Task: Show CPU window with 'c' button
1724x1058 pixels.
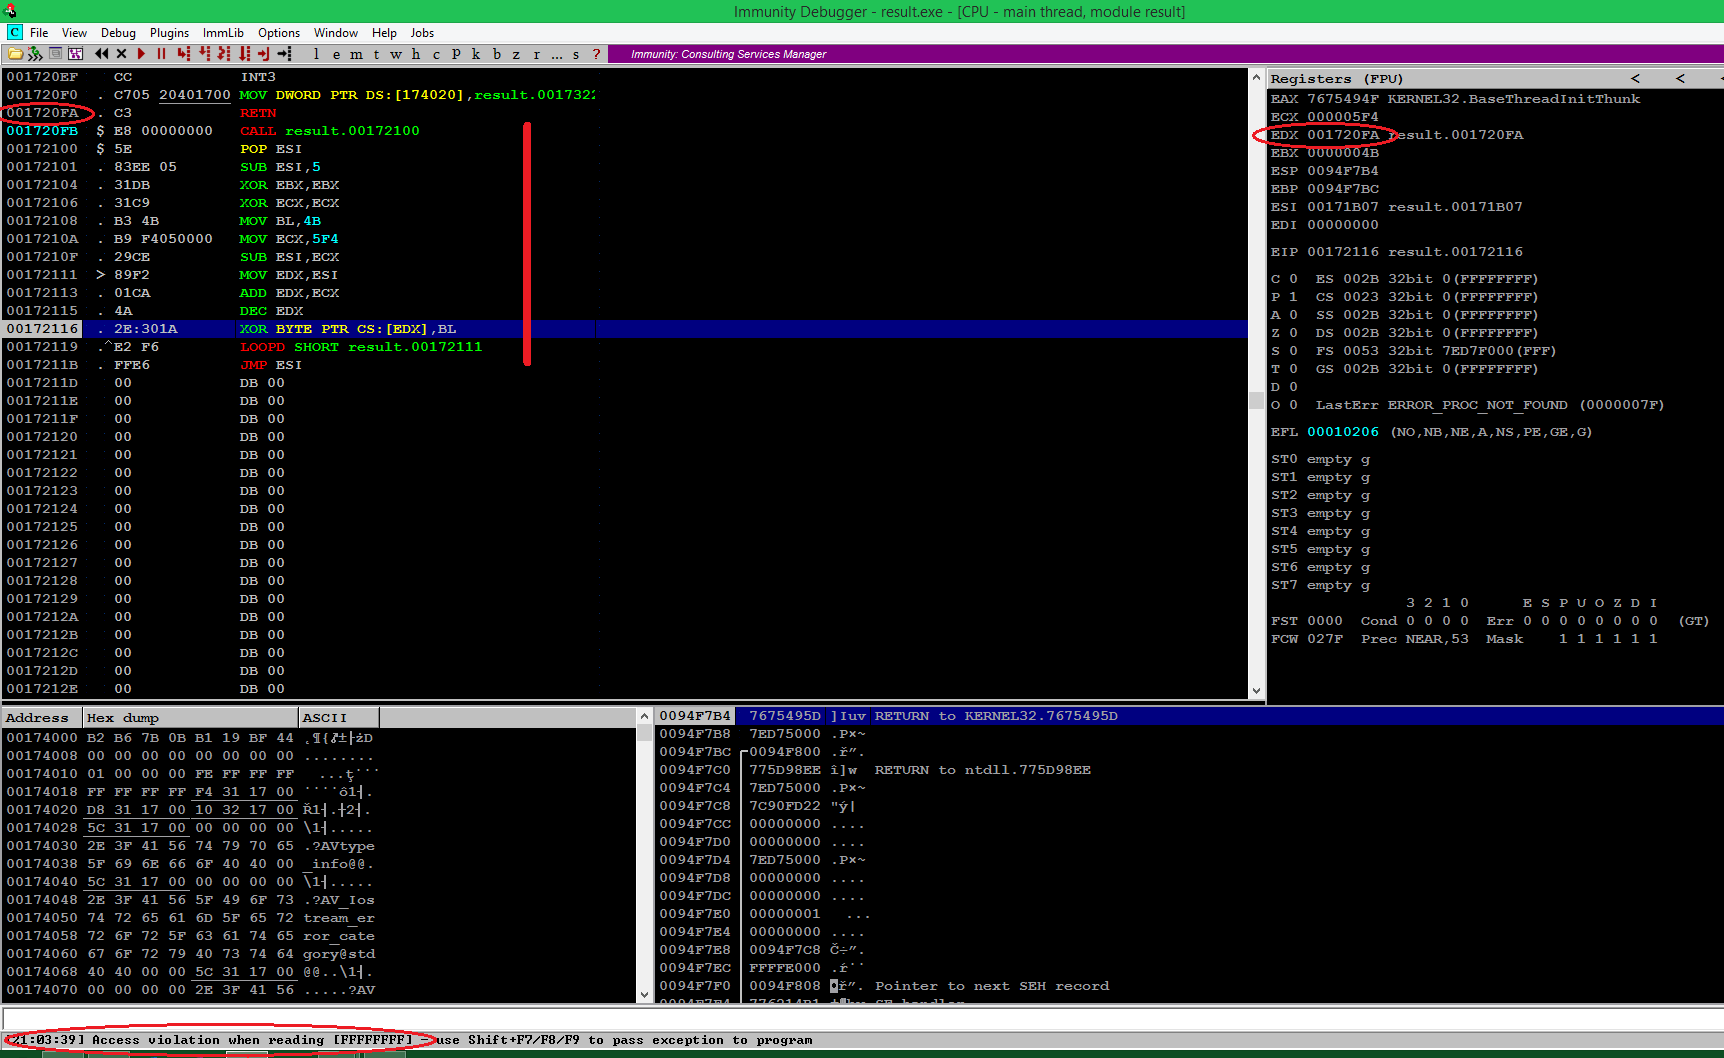Action: pos(436,54)
